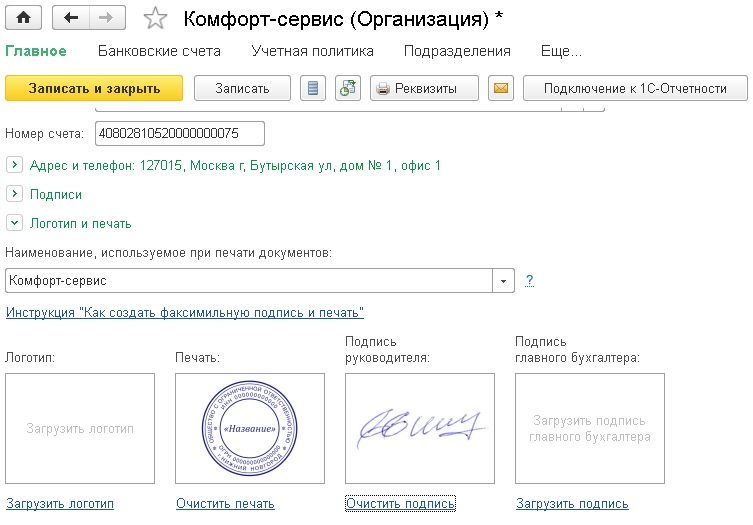Expand the Адрес и телефон section

point(14,165)
